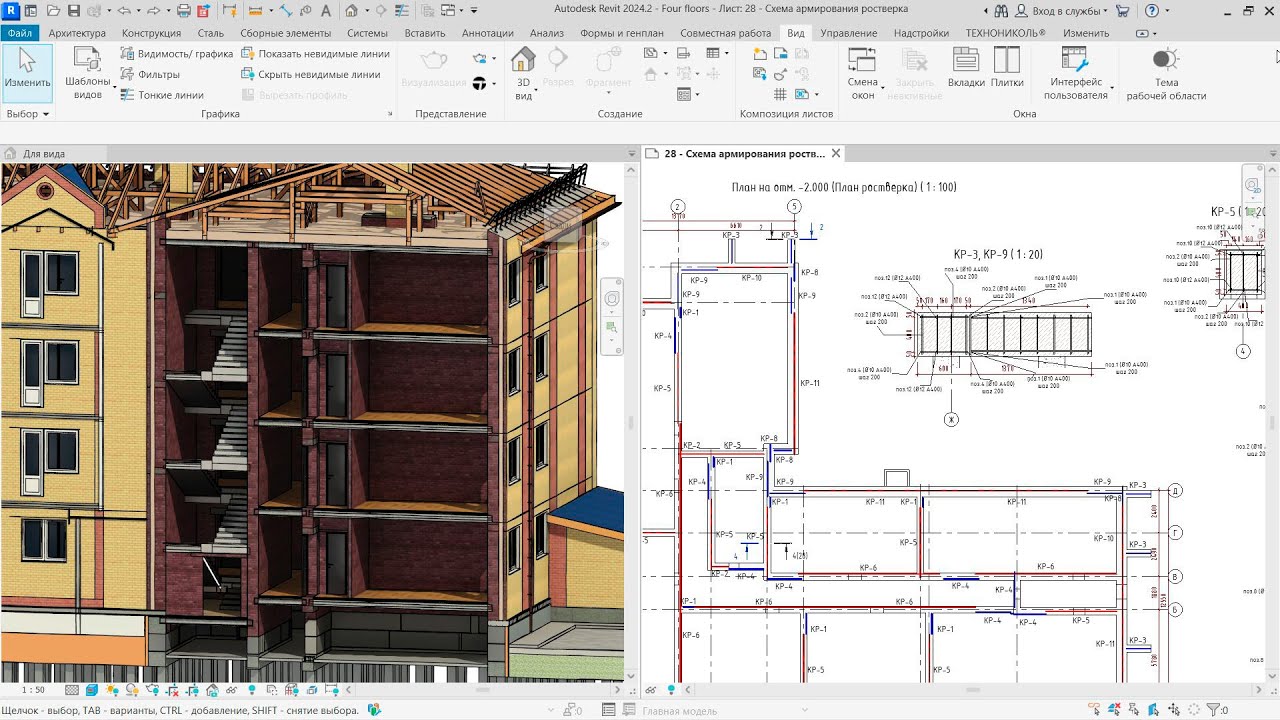1280x720 pixels.
Task: Close the '28 - Схема армирования' view tab
Action: pyautogui.click(x=836, y=153)
